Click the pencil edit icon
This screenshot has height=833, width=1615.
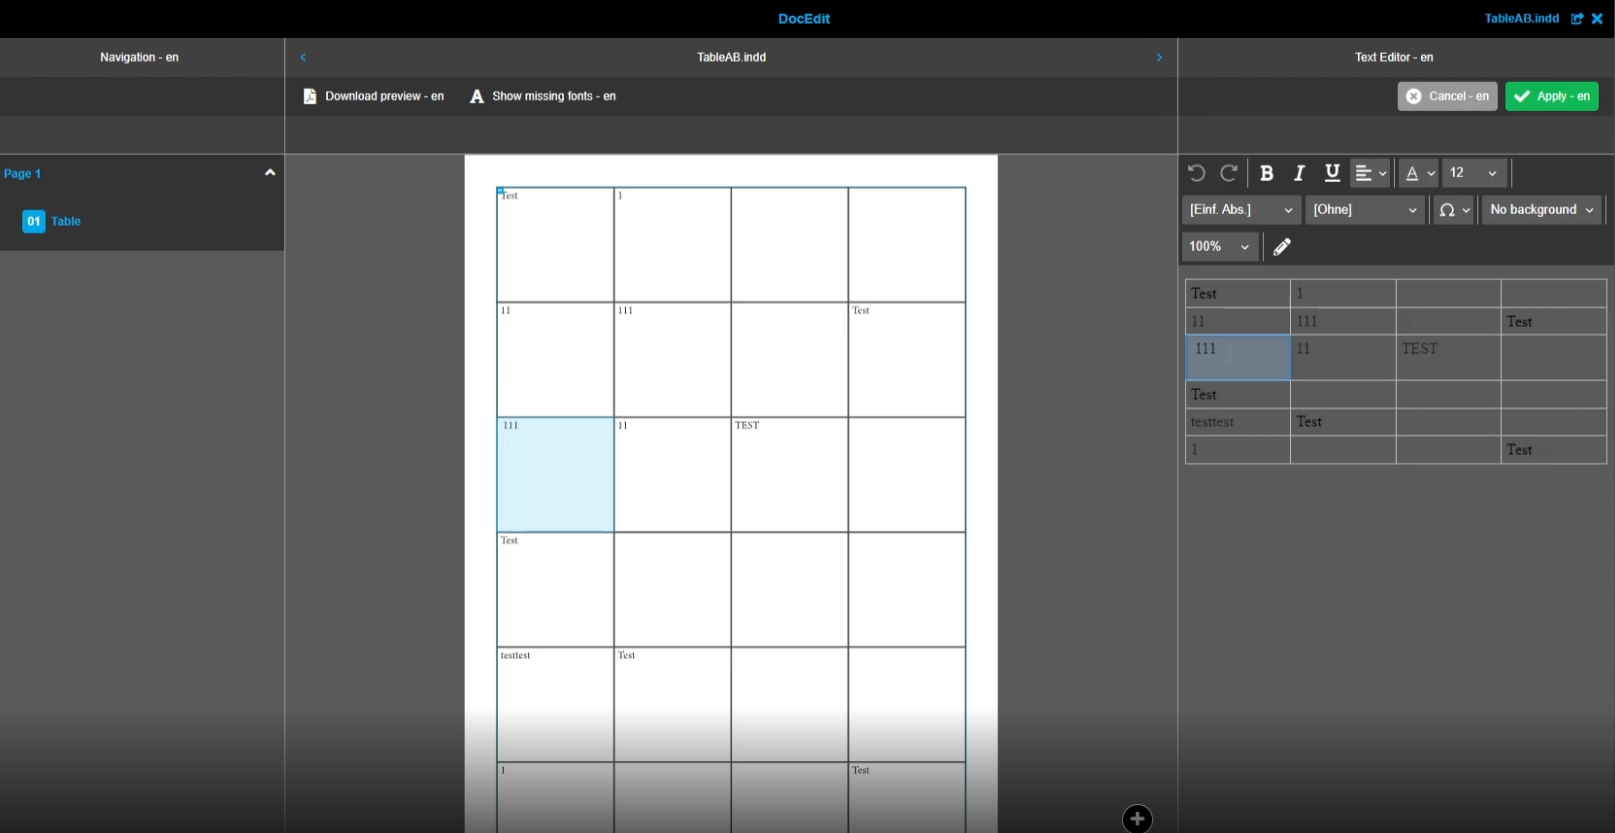click(x=1282, y=247)
